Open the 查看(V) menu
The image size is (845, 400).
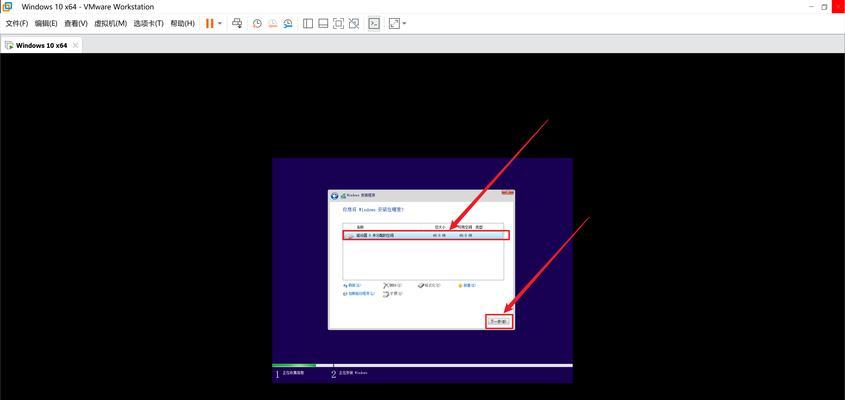[76, 24]
